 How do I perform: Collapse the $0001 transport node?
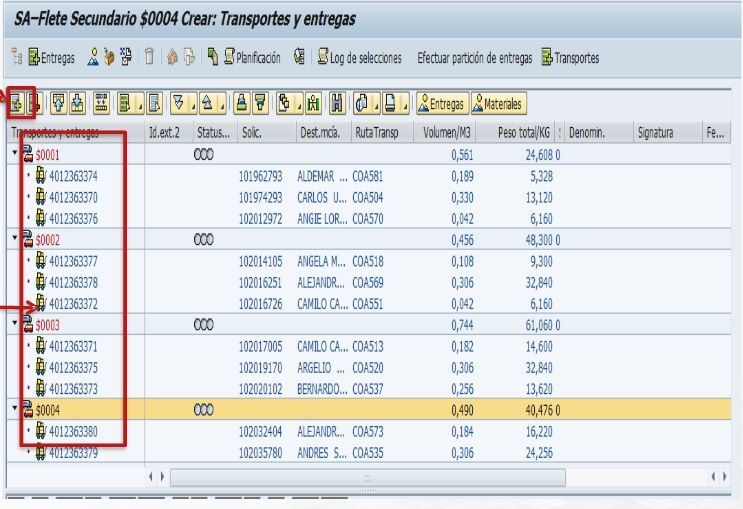pos(14,153)
